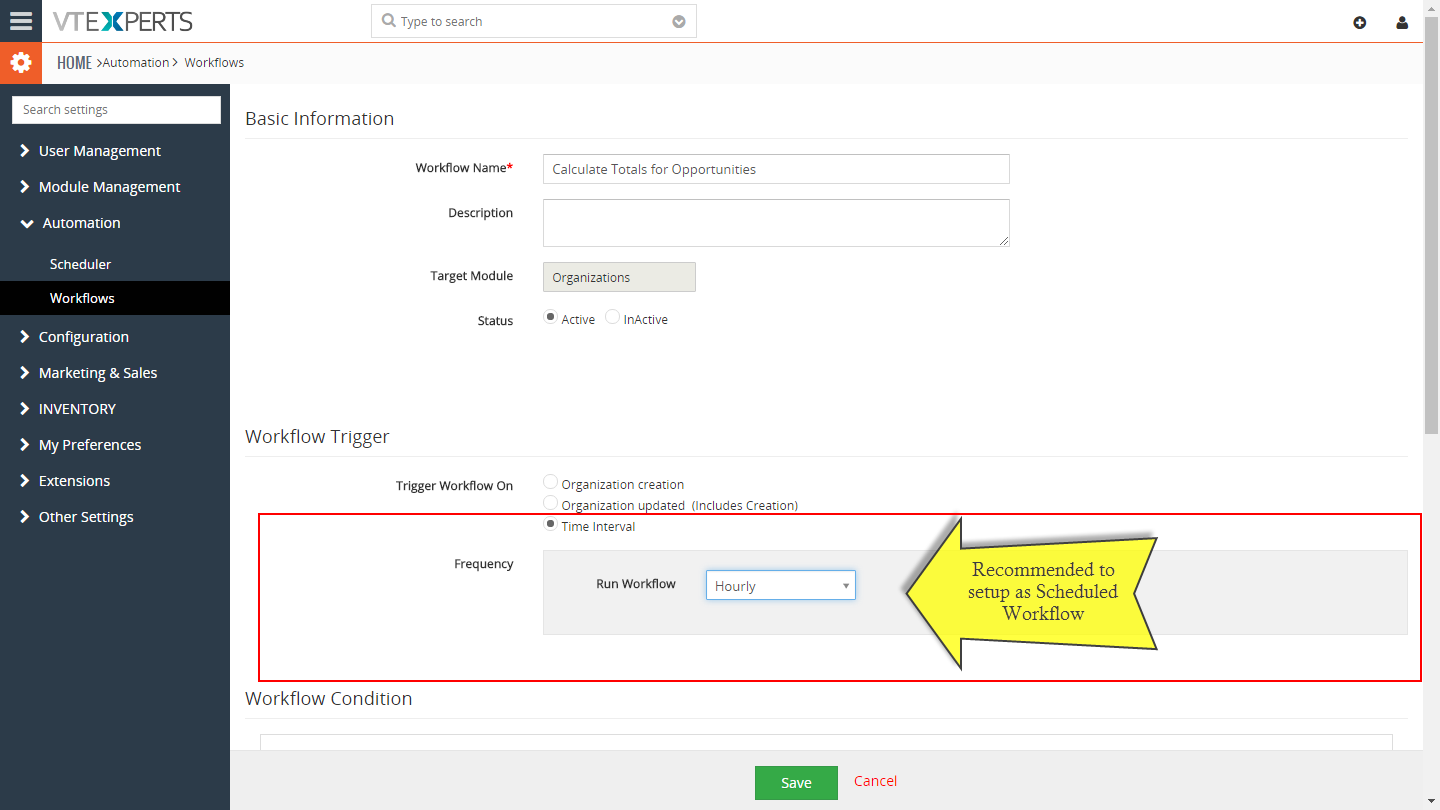Save the workflow
Viewport: 1440px width, 810px height.
coord(796,783)
